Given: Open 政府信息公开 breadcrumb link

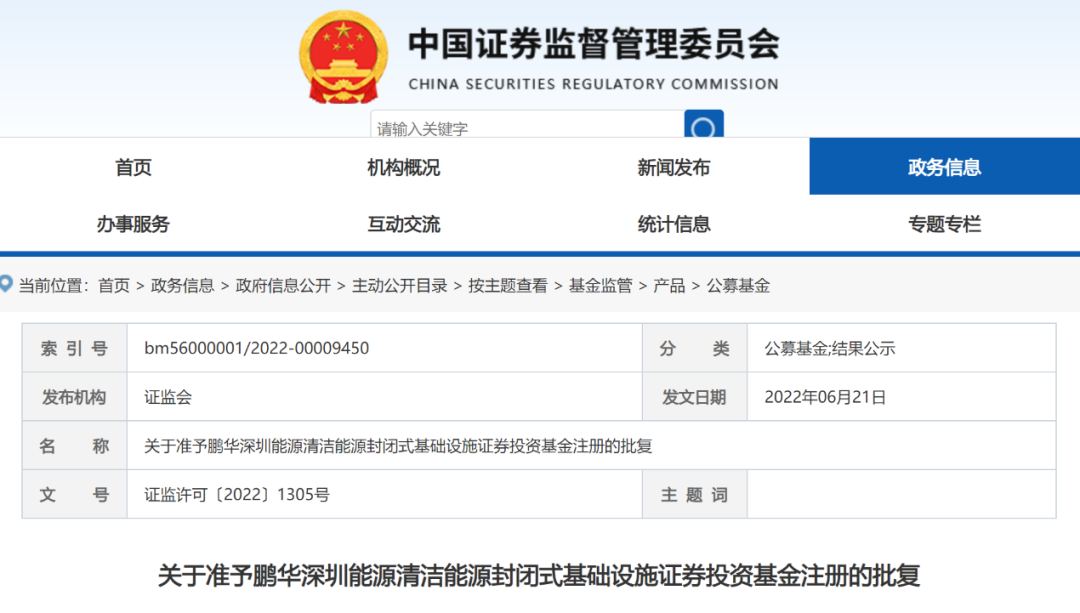Looking at the screenshot, I should pyautogui.click(x=283, y=286).
